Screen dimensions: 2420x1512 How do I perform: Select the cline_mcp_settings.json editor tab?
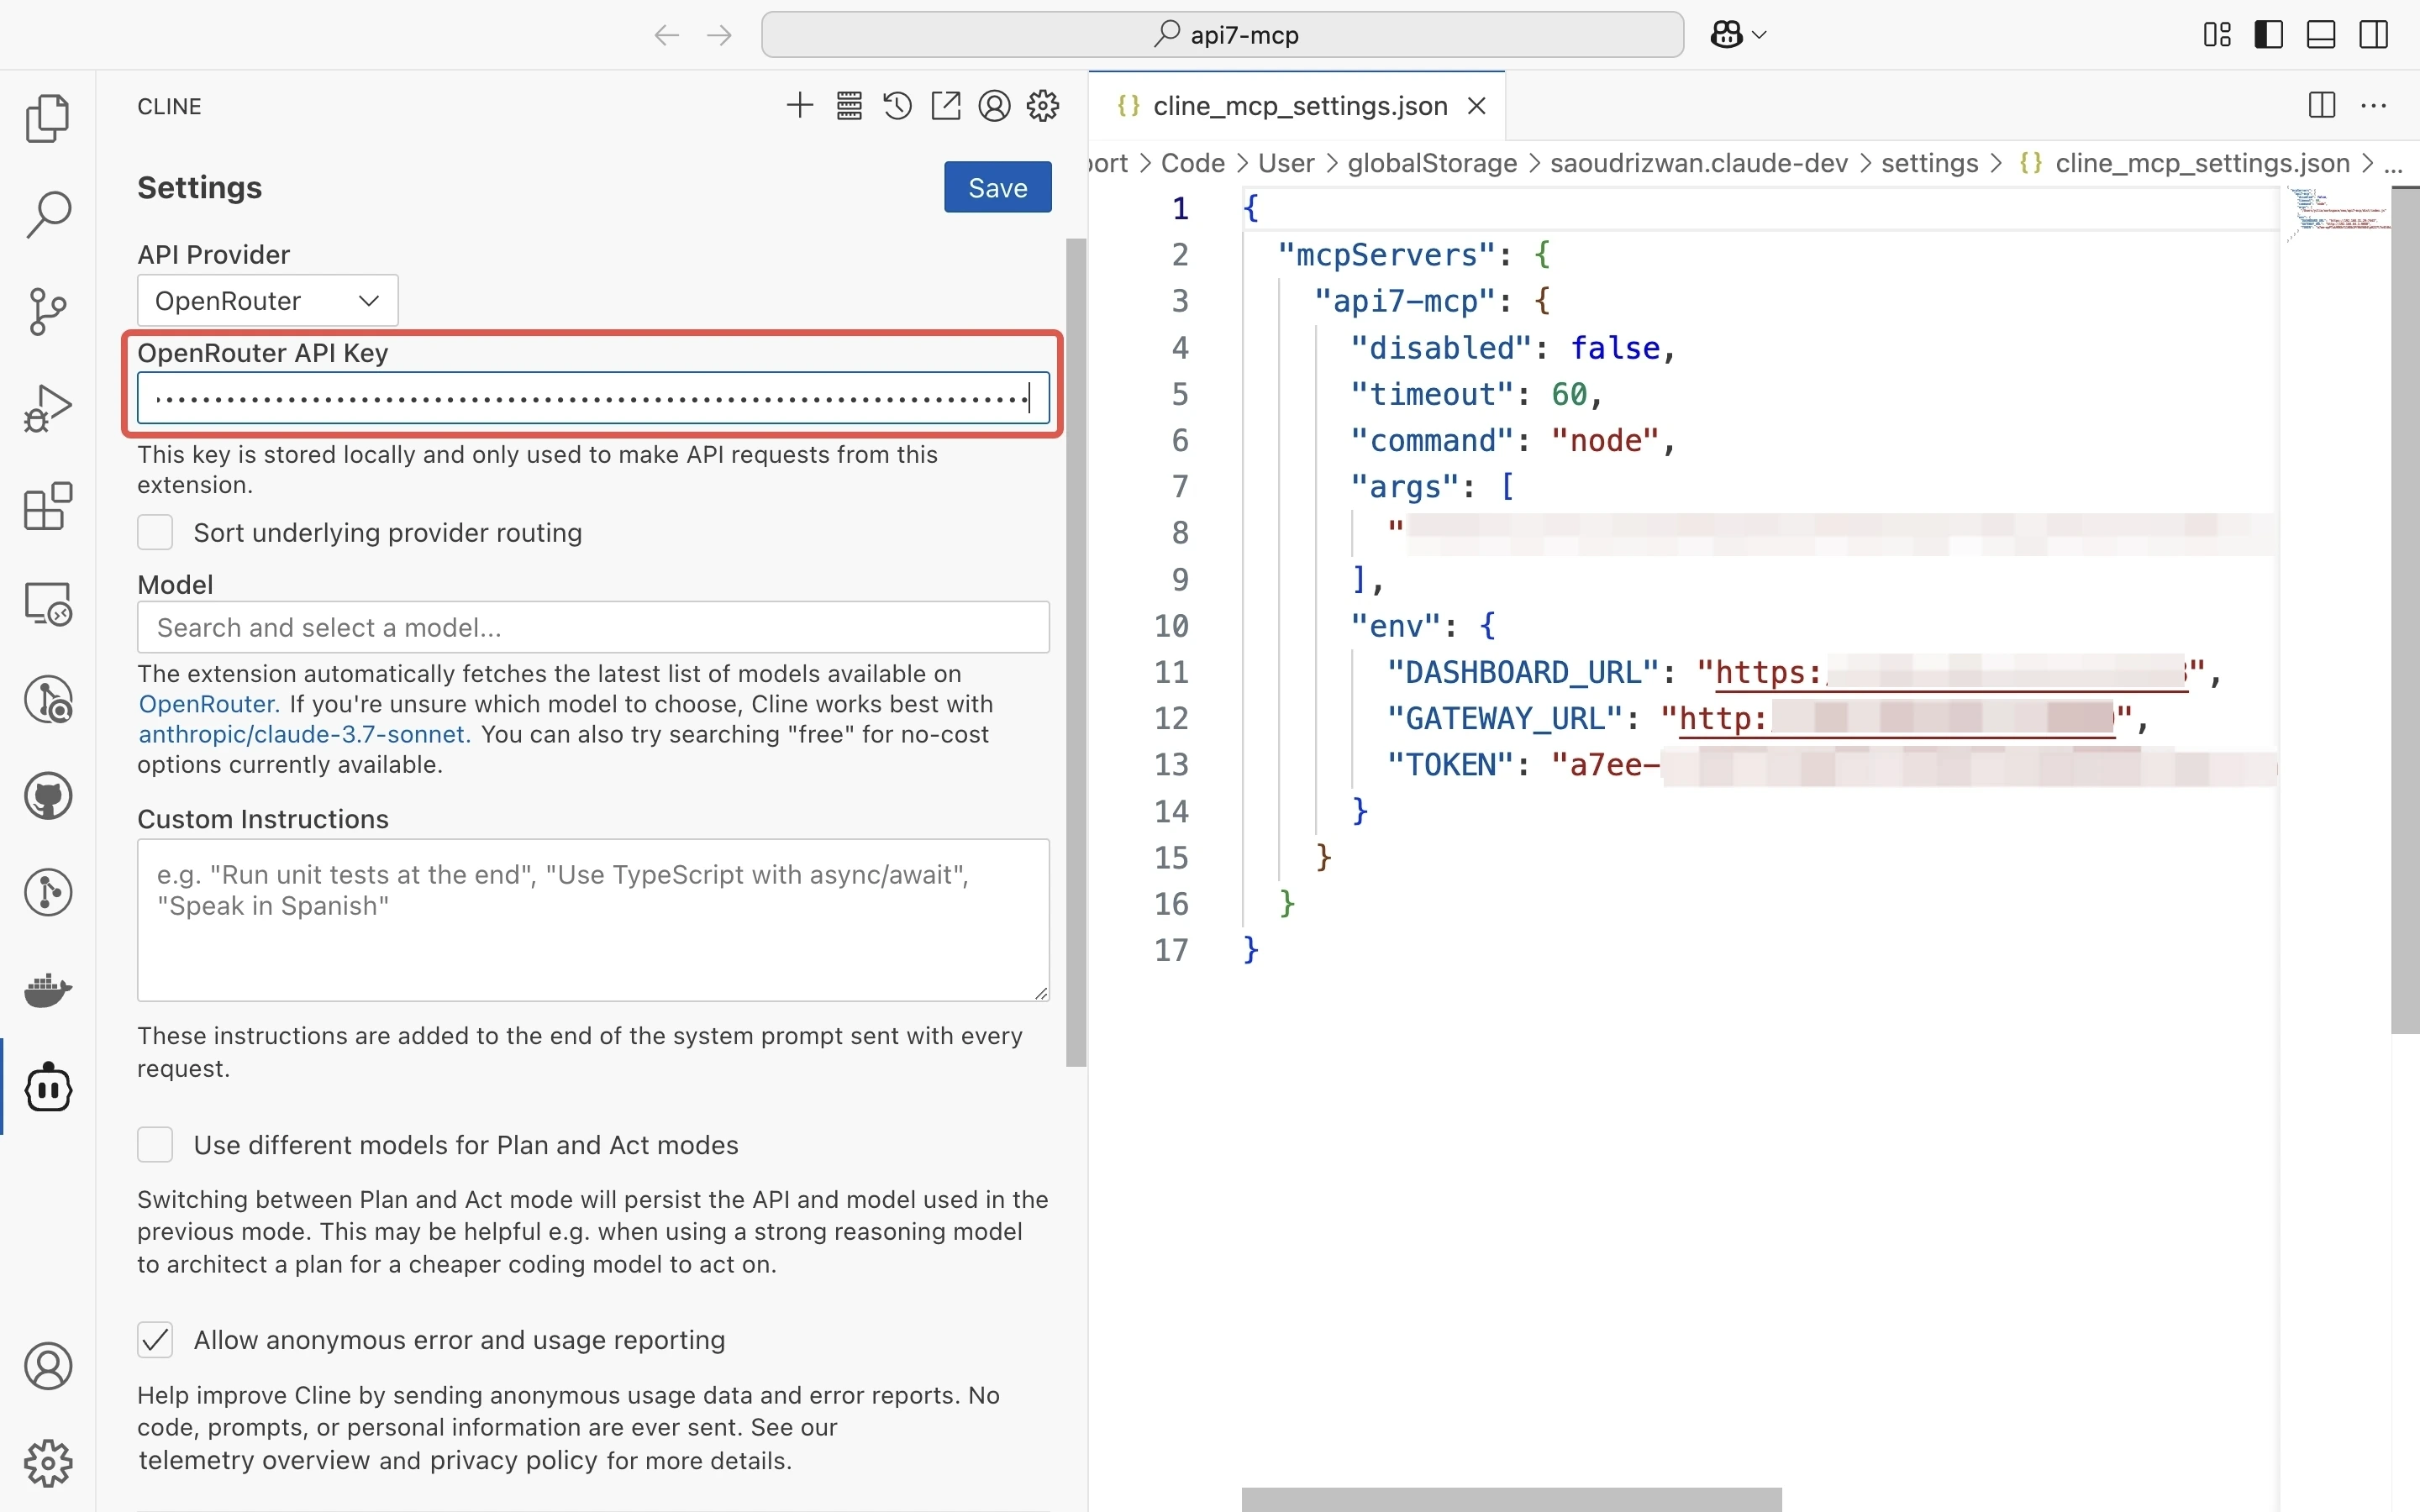1299,106
